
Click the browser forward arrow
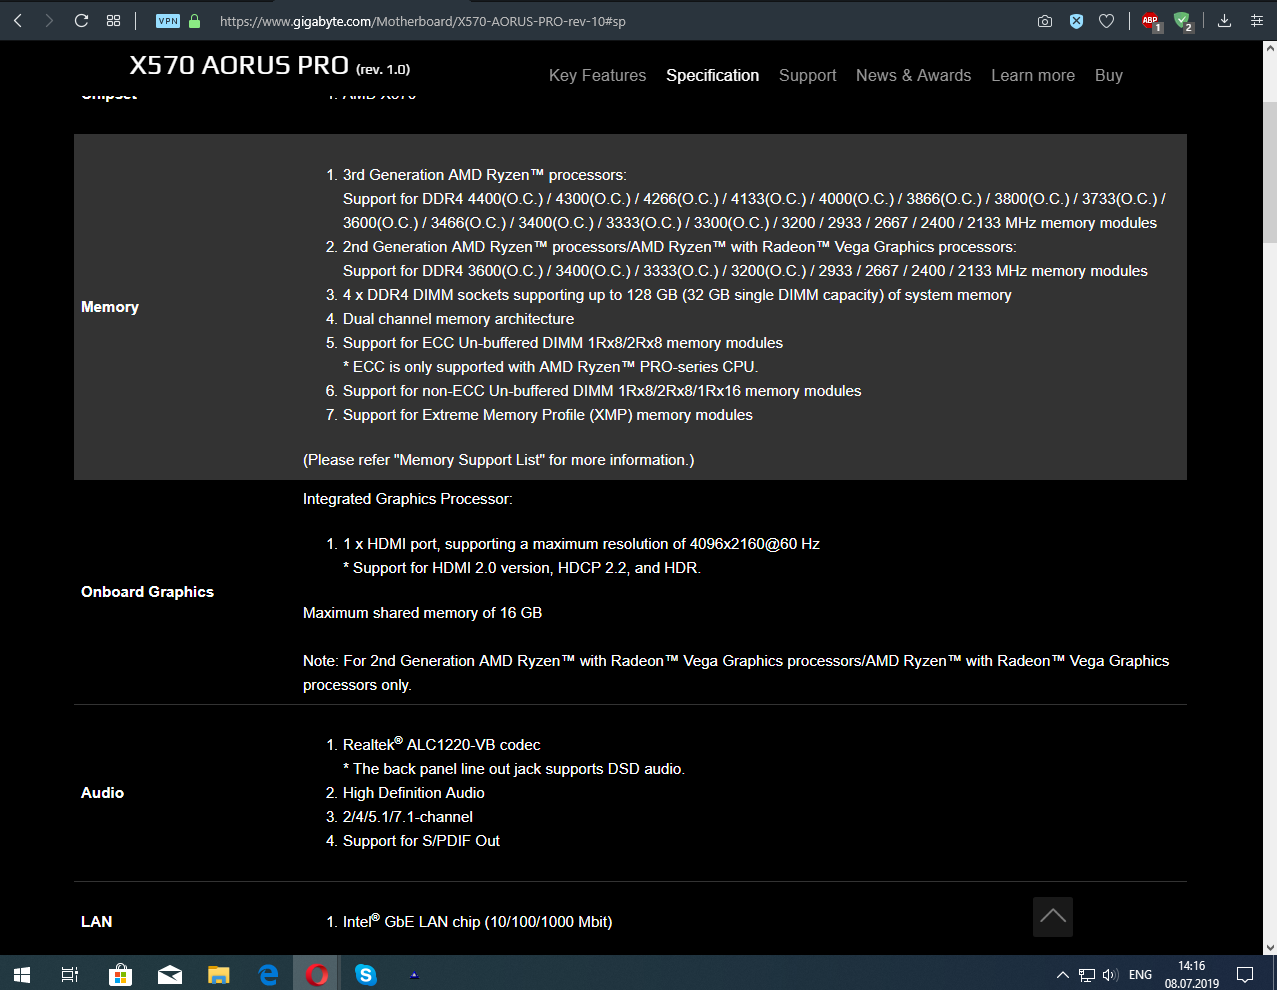(x=49, y=20)
